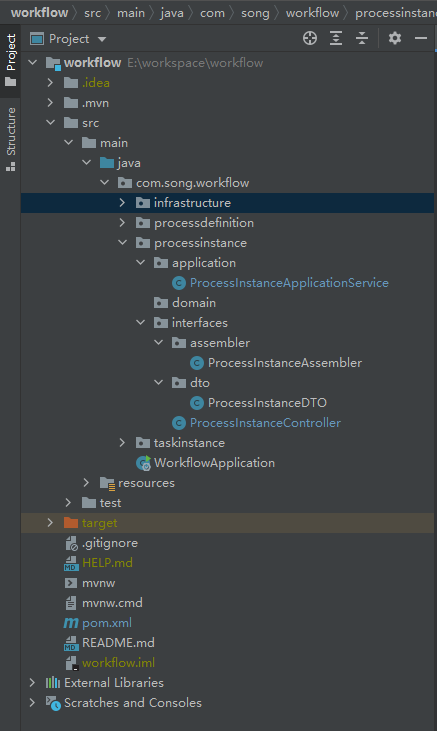Click the Collapse All toolbar icon
Image resolution: width=437 pixels, height=731 pixels.
coord(362,38)
